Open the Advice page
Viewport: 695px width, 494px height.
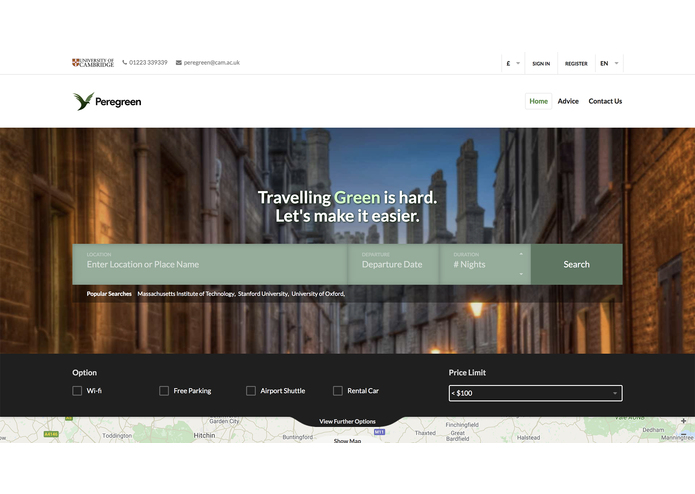click(x=568, y=101)
